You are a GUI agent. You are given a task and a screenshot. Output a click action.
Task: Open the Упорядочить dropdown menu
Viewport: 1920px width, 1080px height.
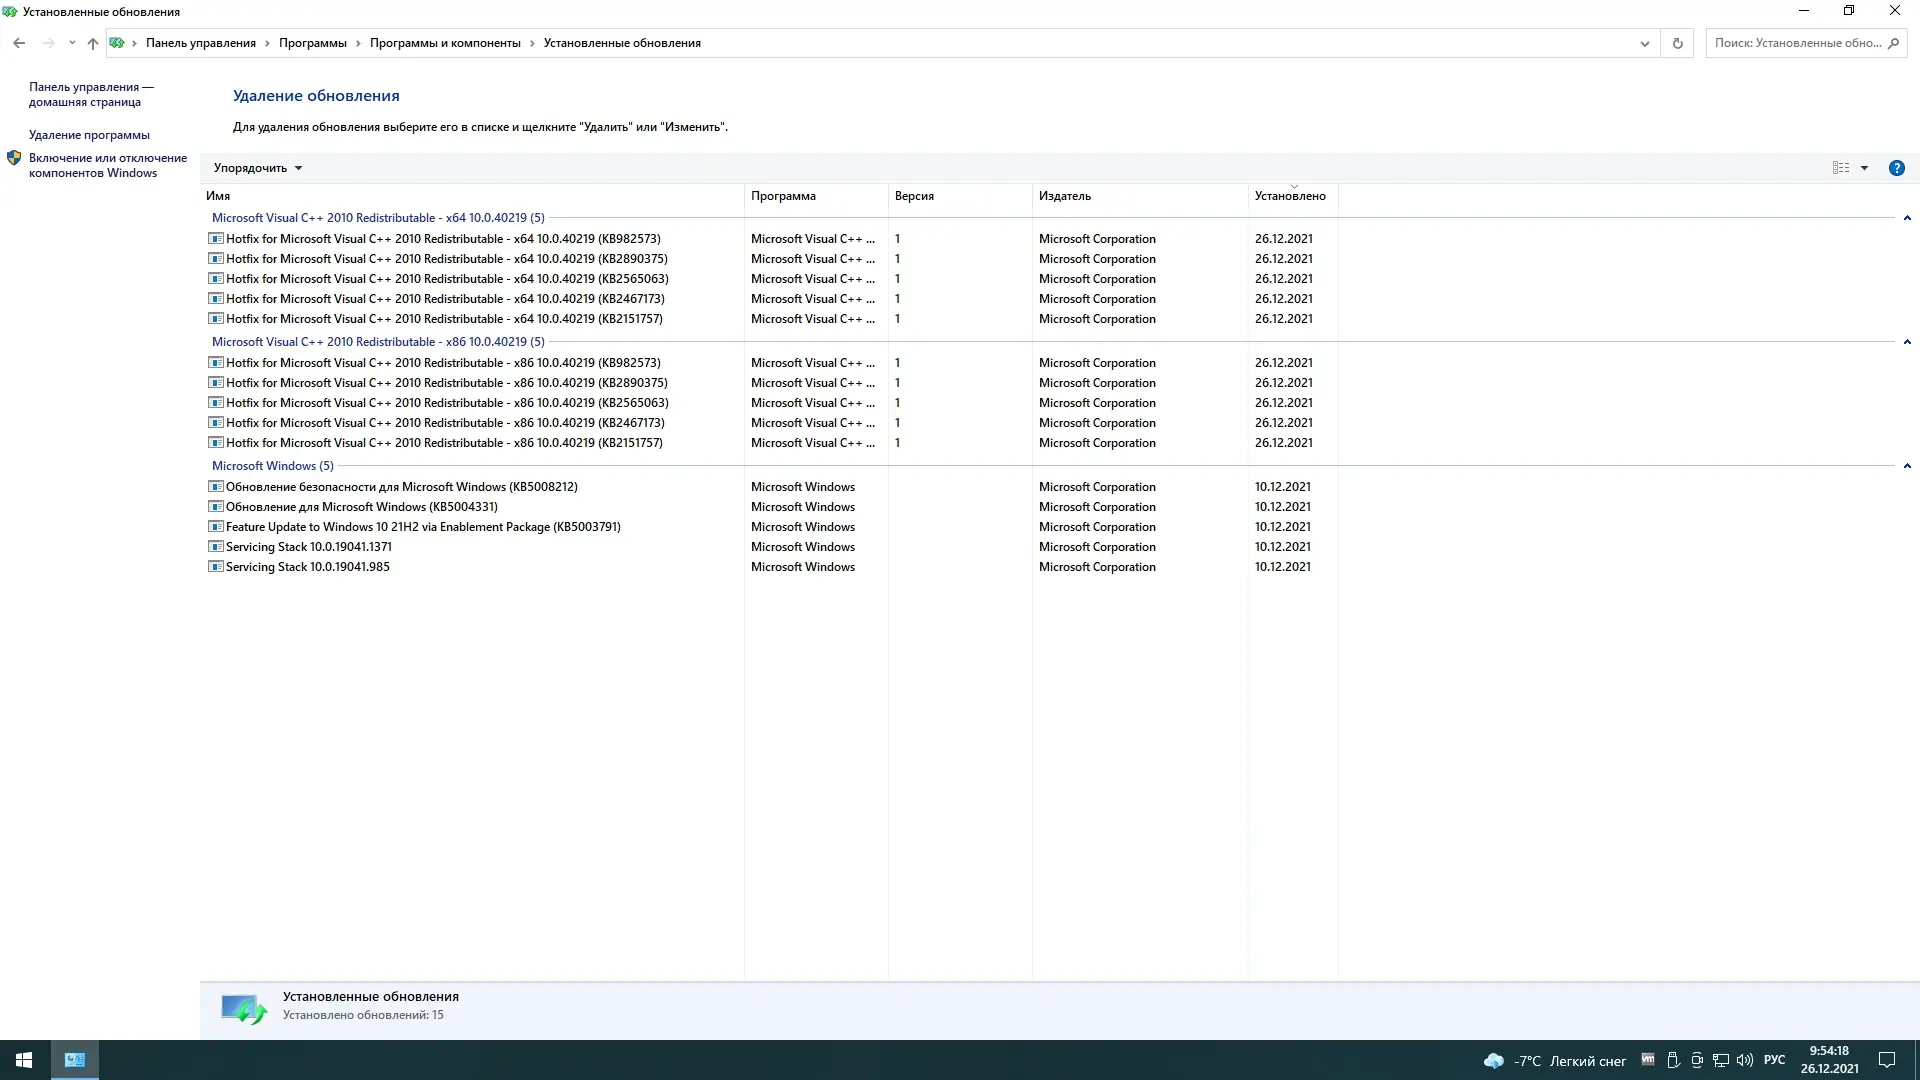click(x=257, y=168)
